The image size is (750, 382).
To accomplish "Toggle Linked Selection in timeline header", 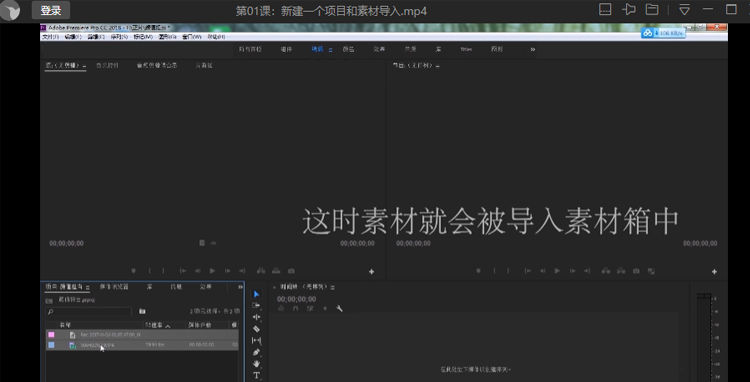I will (x=310, y=309).
